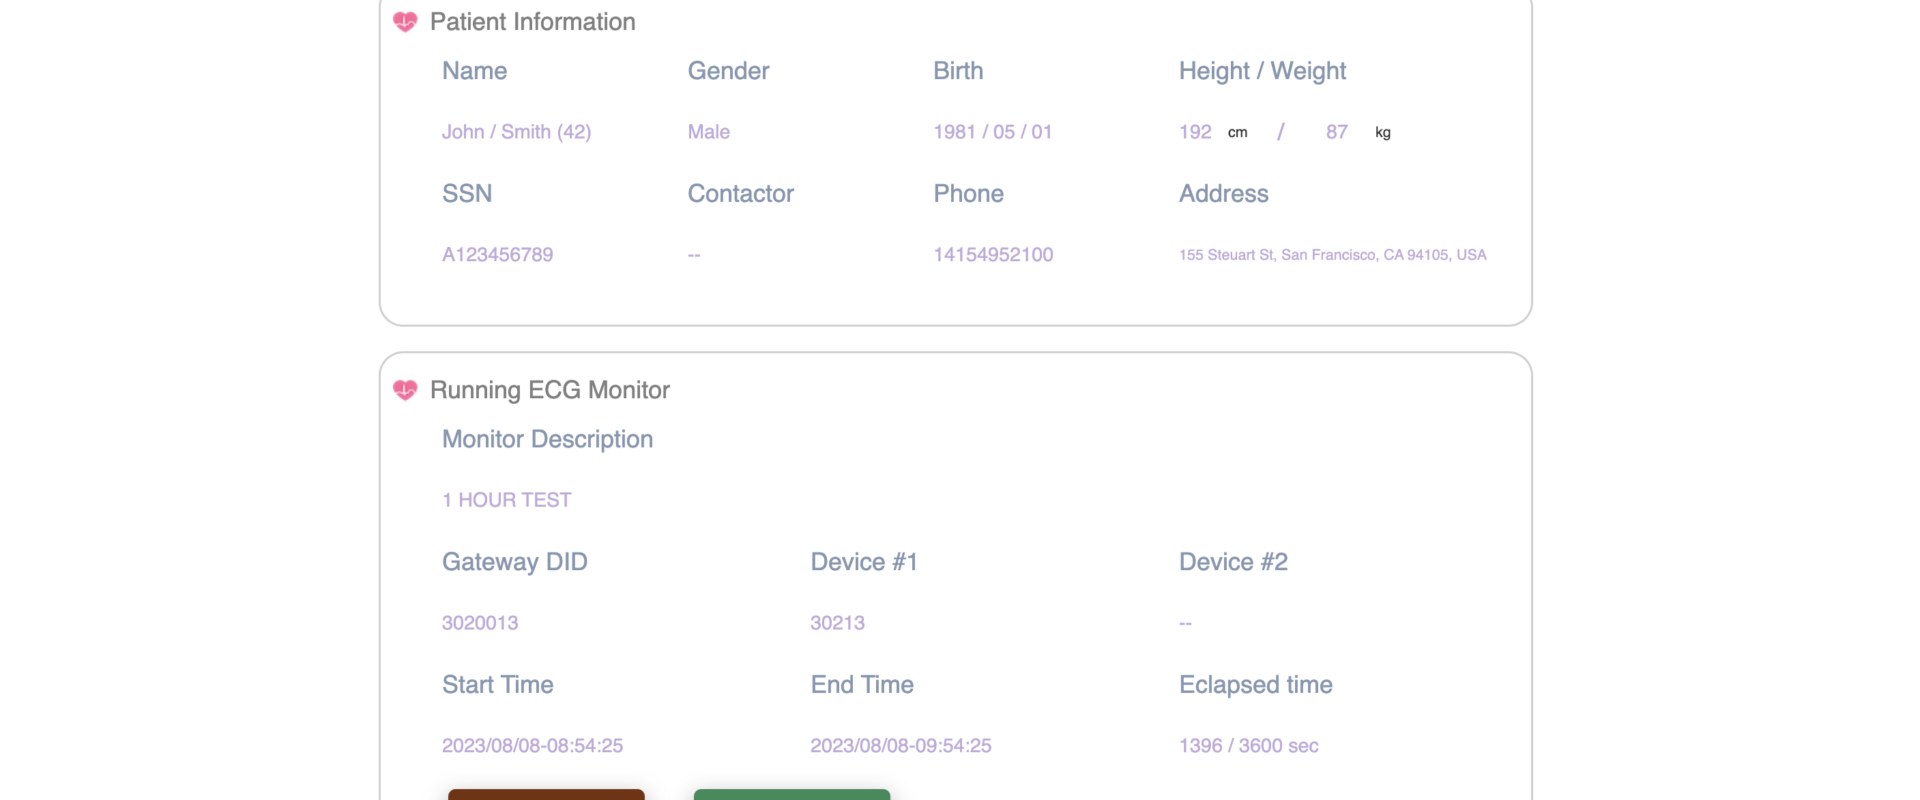The image size is (1920, 800).
Task: Click the Patient Information section title
Action: [533, 22]
